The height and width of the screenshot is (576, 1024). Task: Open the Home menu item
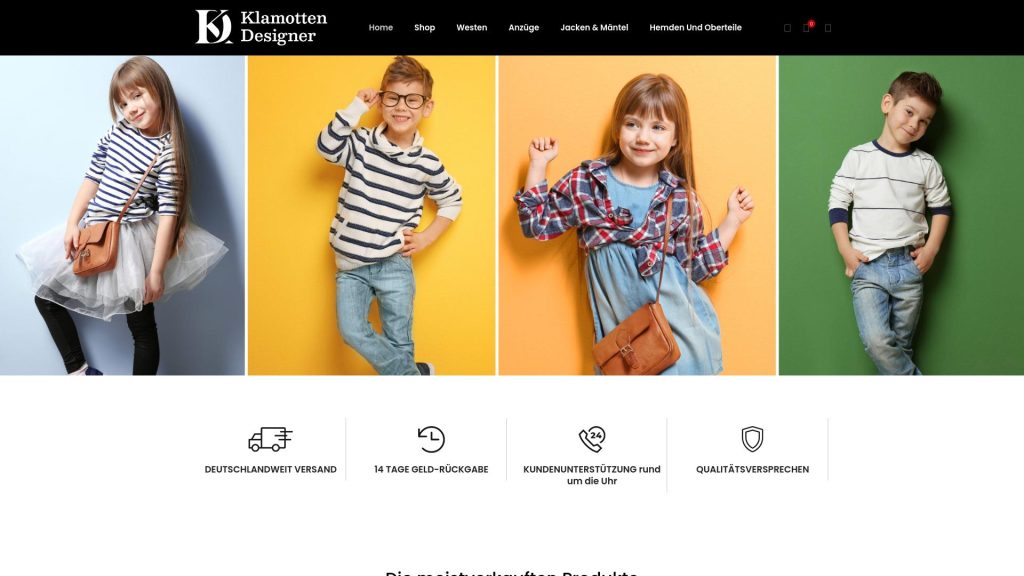[x=381, y=27]
